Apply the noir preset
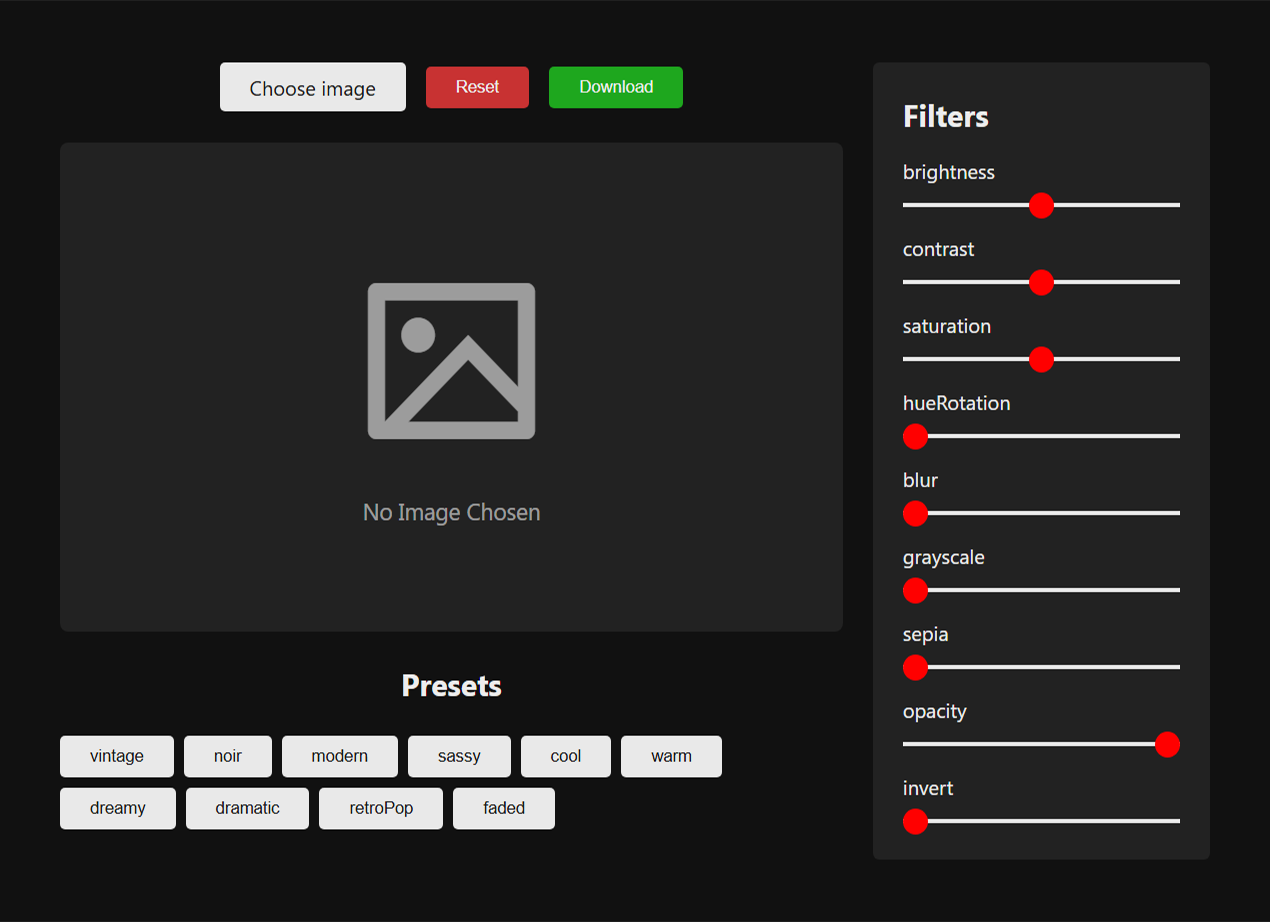The width and height of the screenshot is (1270, 922). [x=227, y=756]
